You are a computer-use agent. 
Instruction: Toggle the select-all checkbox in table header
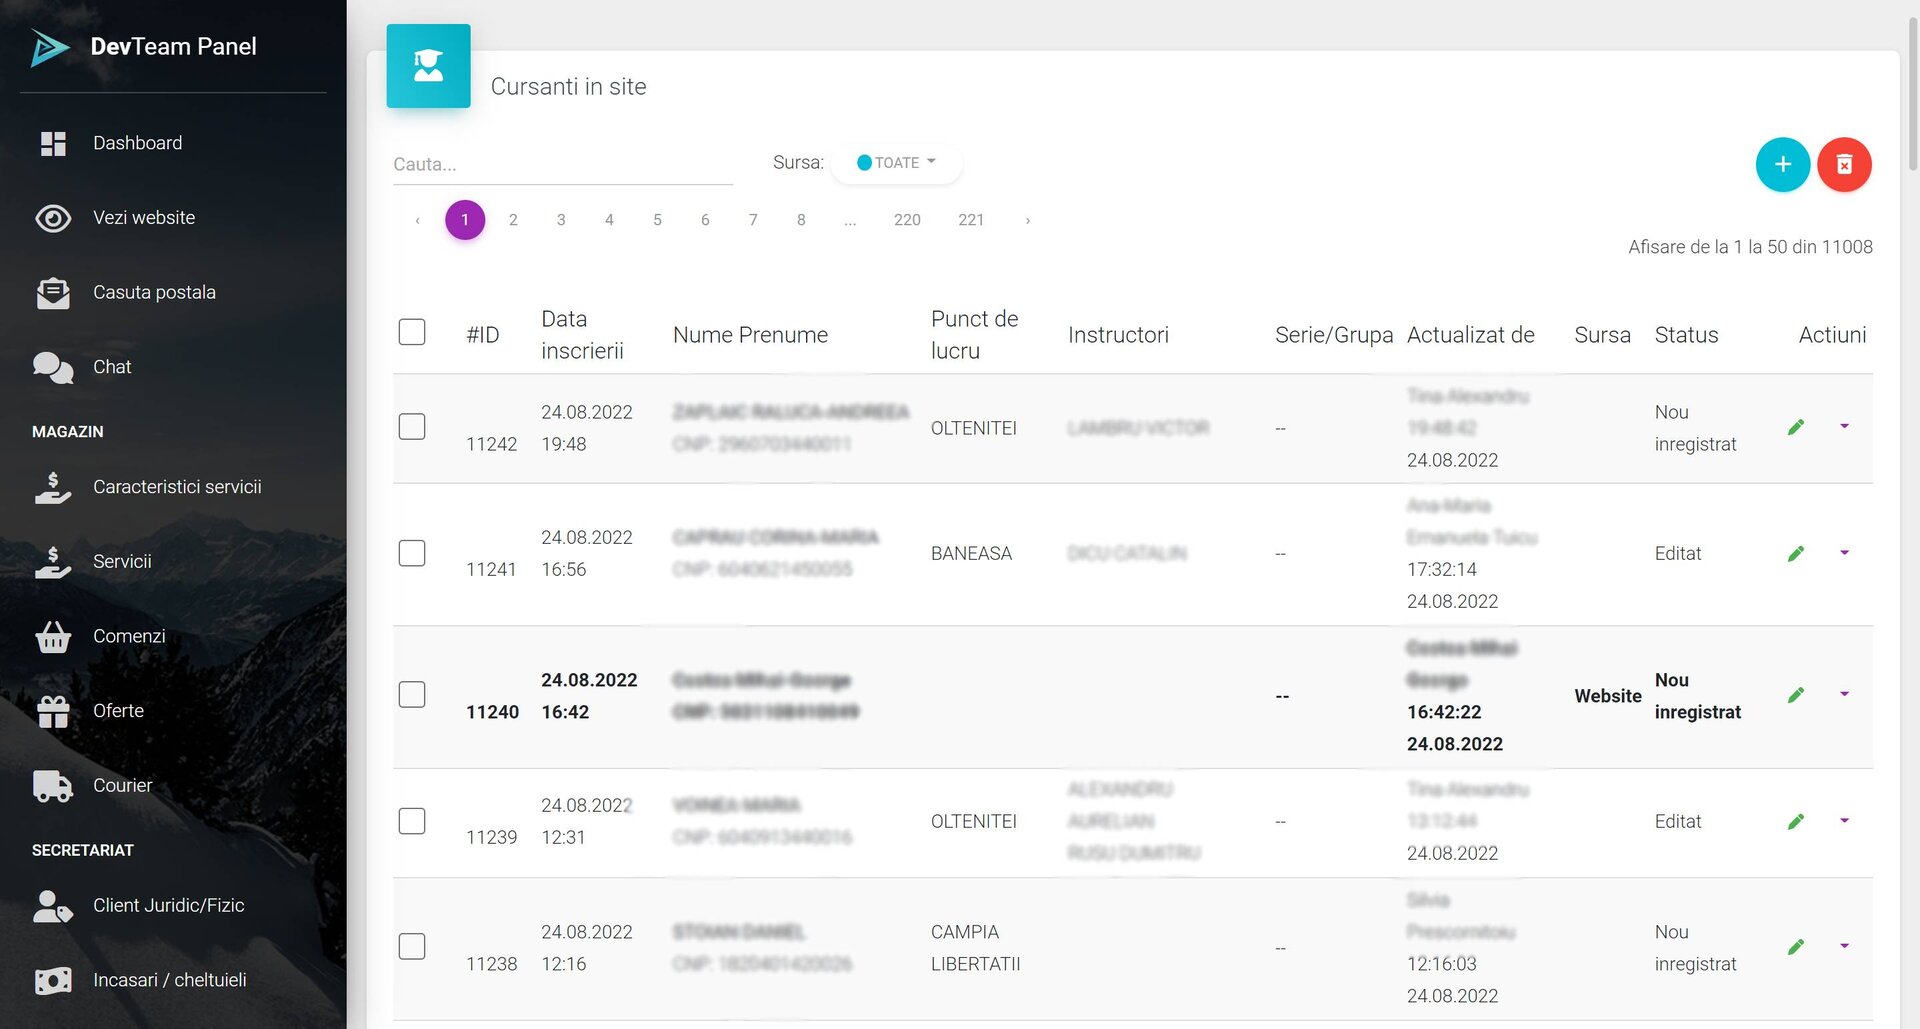click(412, 332)
